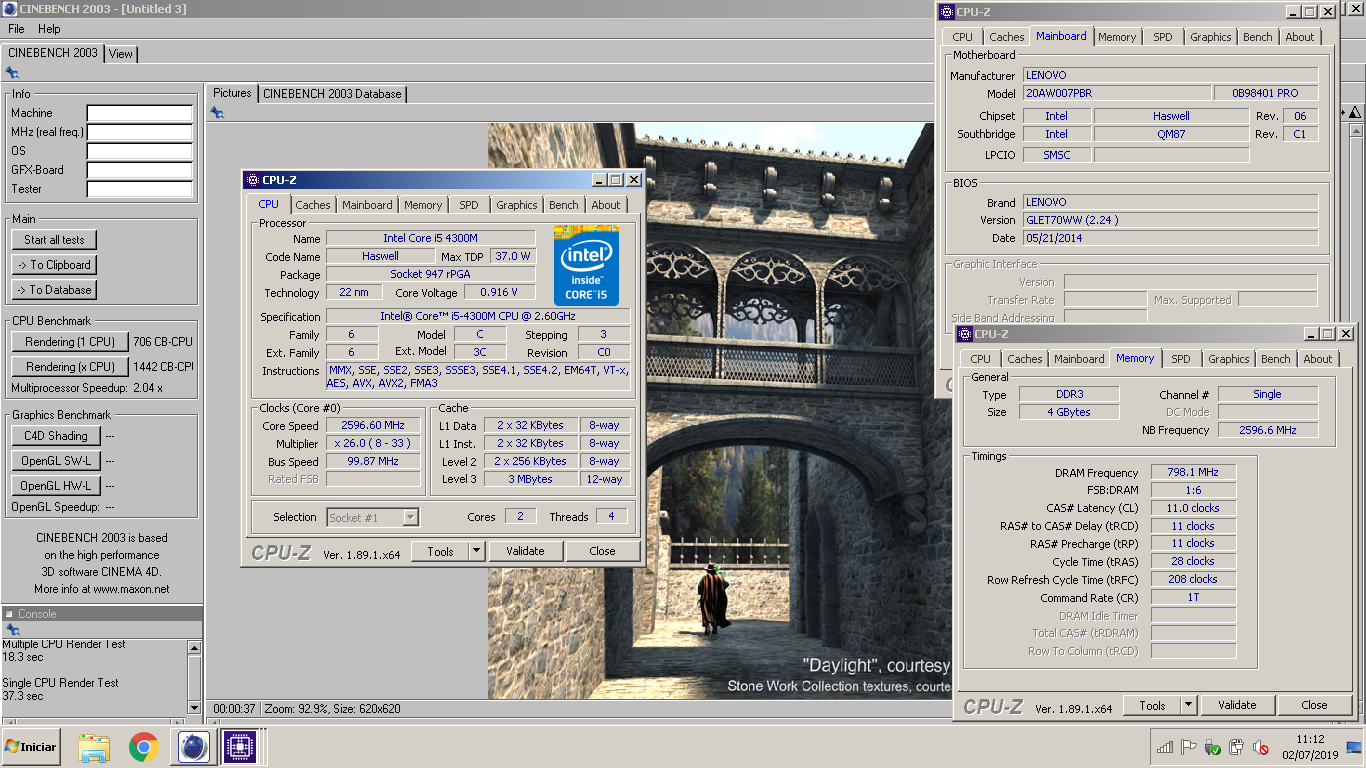Click motherboard model 20AW007PBR field
Image resolution: width=1366 pixels, height=768 pixels.
1116,93
